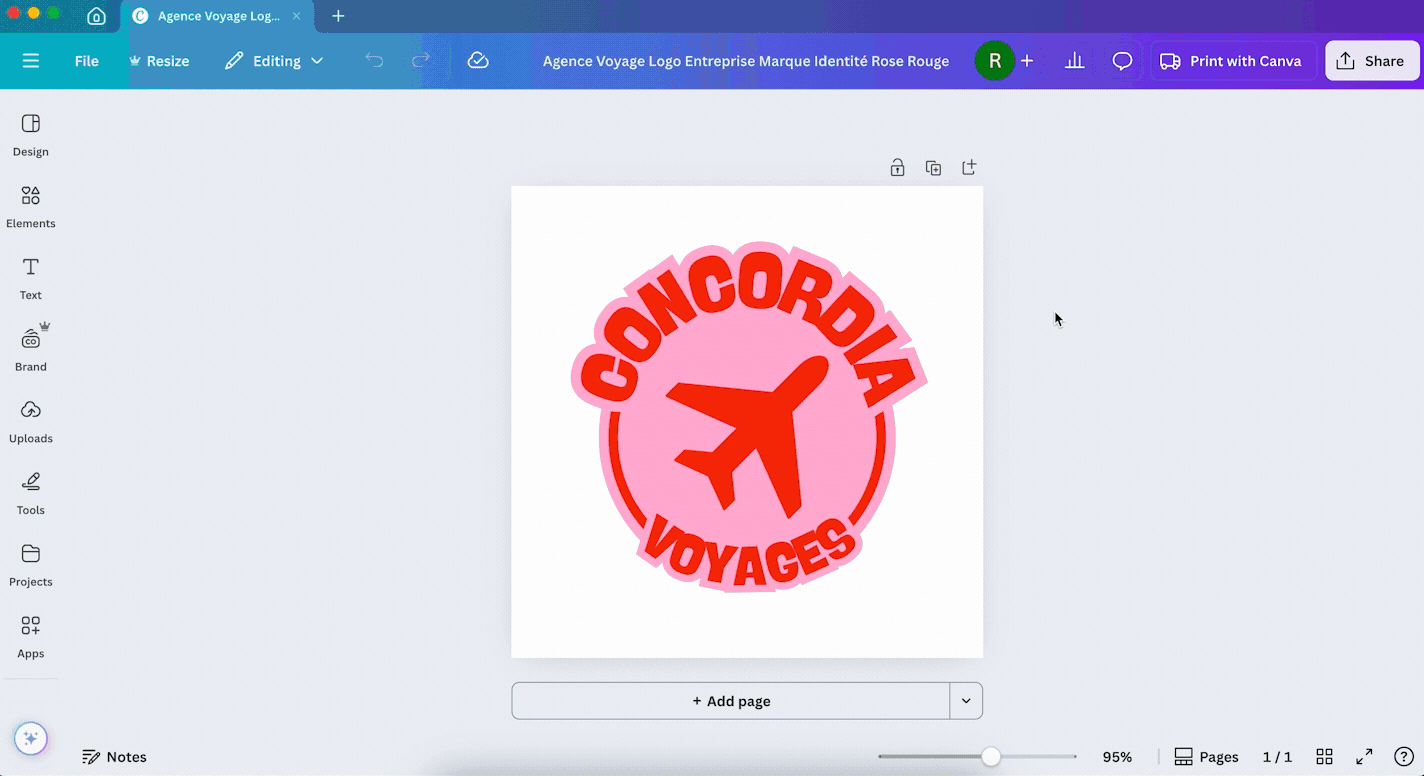Open the File menu
This screenshot has width=1424, height=776.
pos(87,61)
